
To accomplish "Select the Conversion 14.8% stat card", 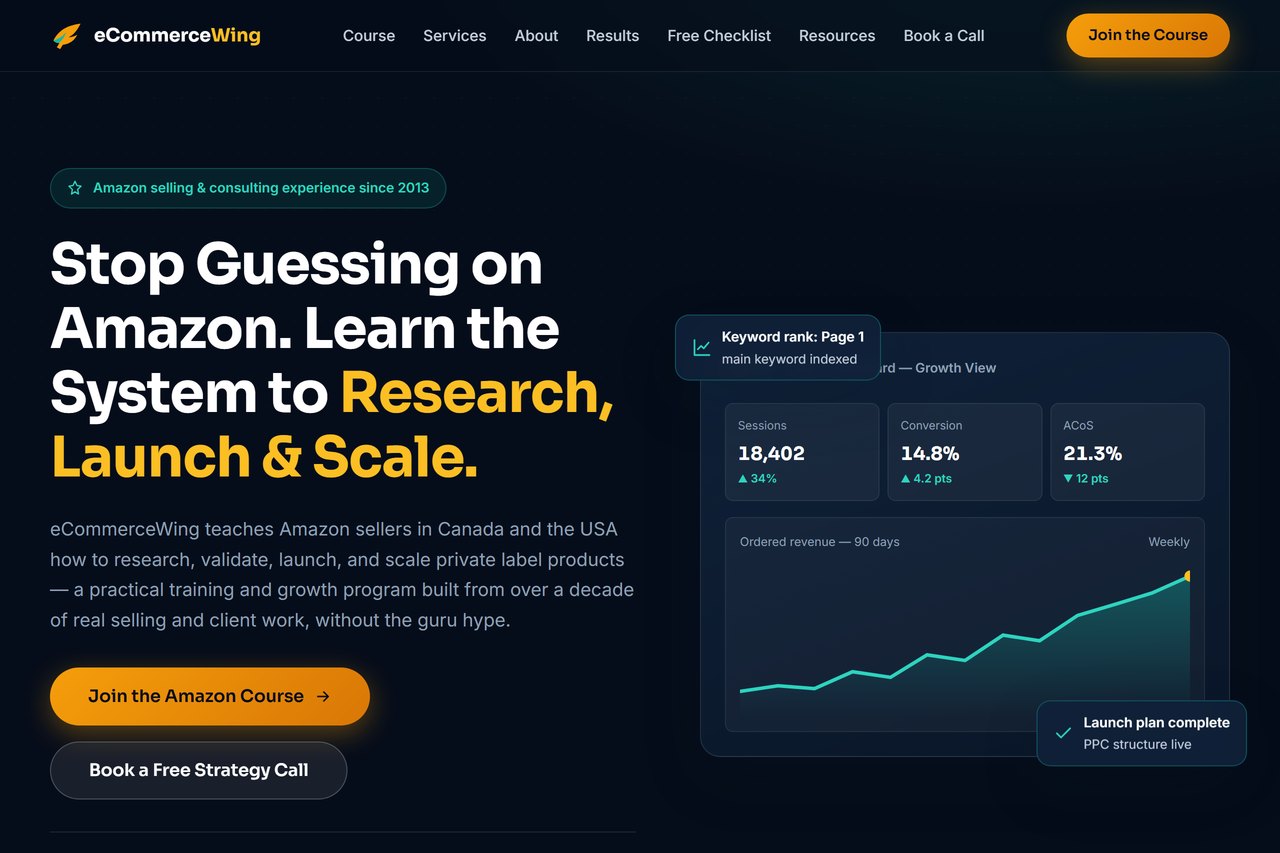I will (965, 452).
